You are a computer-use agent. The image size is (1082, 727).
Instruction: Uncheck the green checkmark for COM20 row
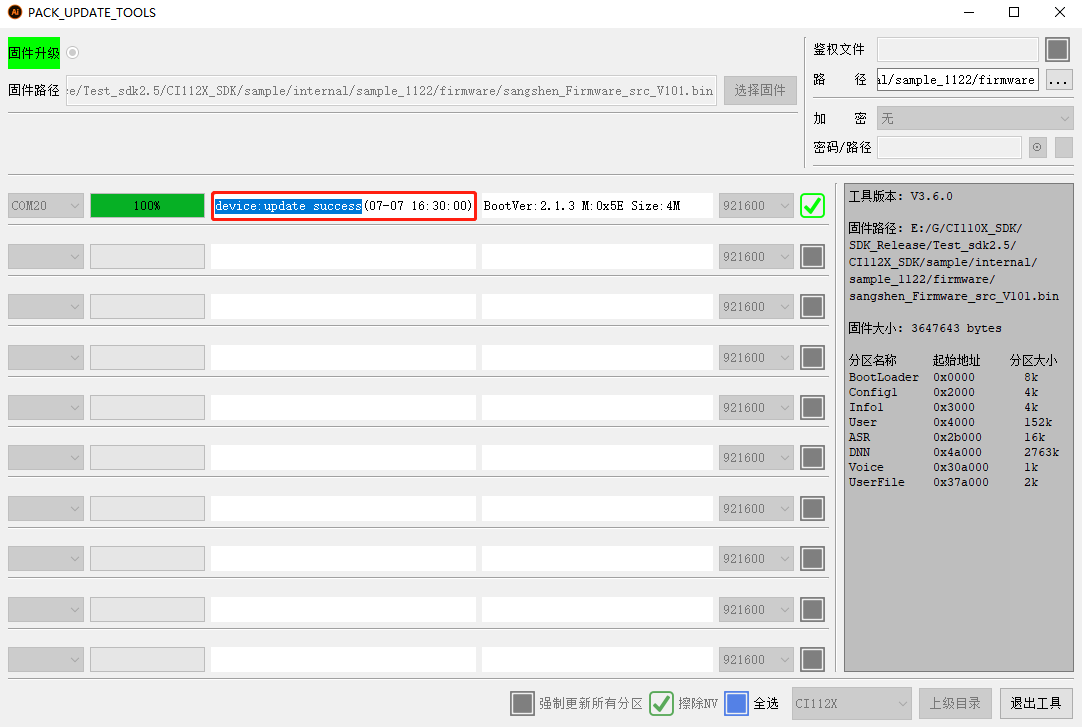click(x=812, y=206)
